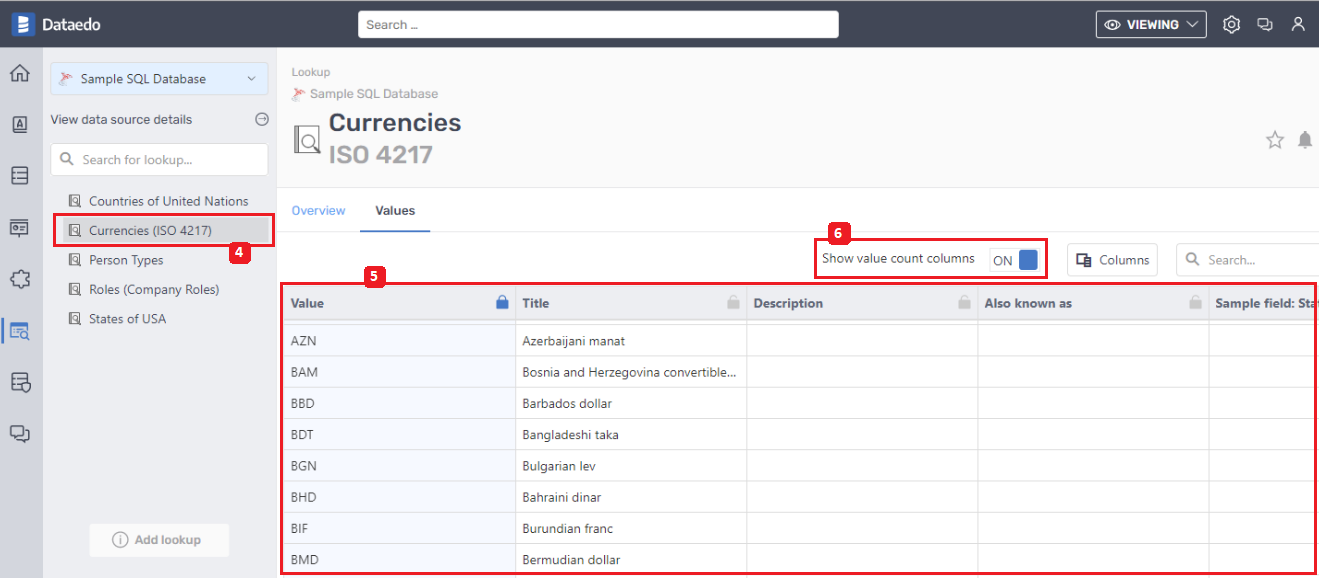Click the home icon in left sidebar

[19, 73]
